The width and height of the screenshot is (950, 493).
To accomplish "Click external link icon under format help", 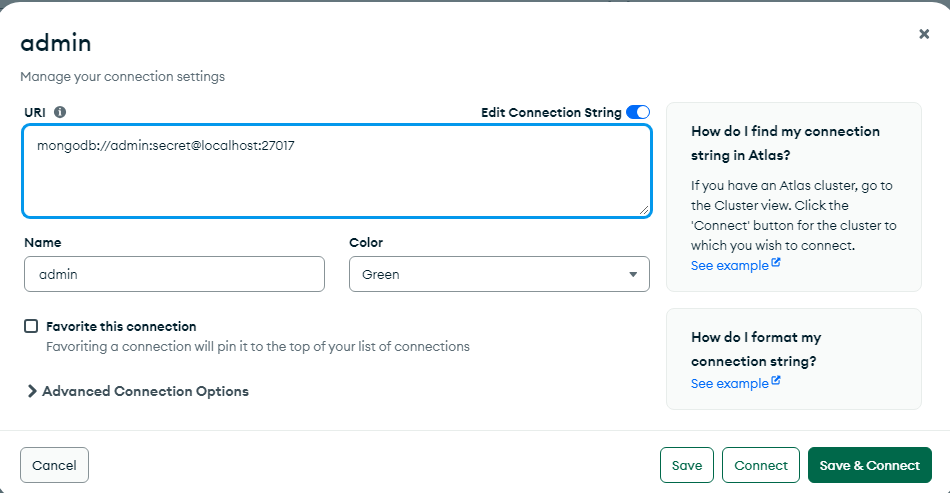I will (776, 381).
